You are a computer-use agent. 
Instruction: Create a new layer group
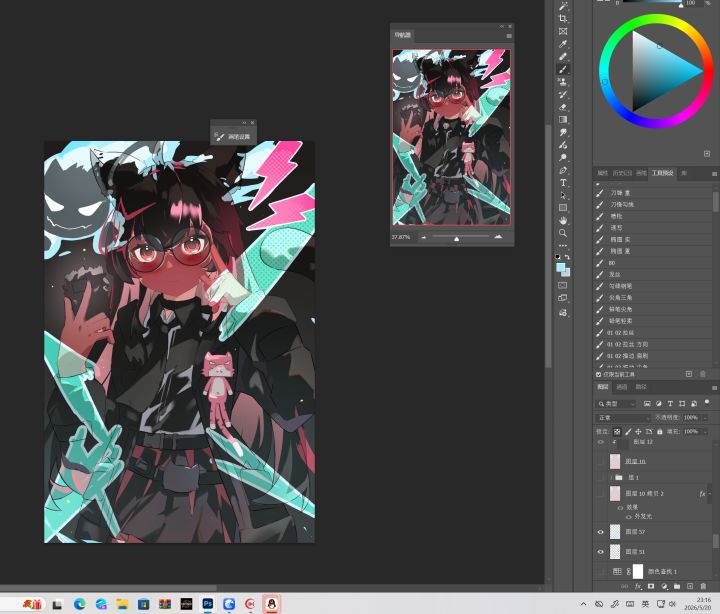tap(677, 586)
